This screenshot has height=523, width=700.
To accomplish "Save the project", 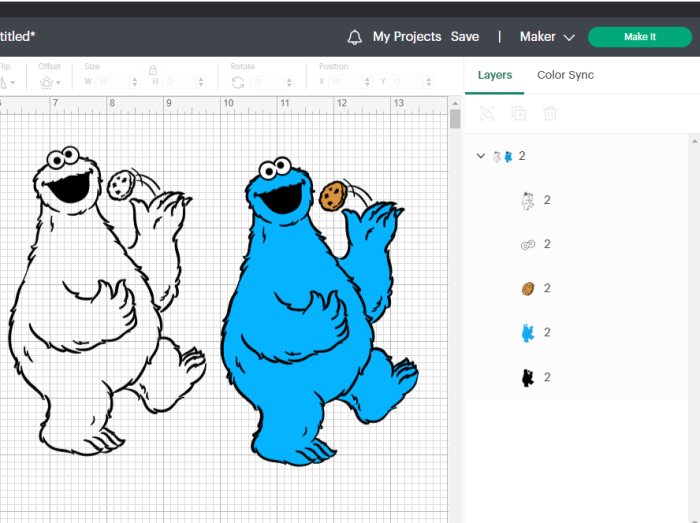I will [x=465, y=37].
